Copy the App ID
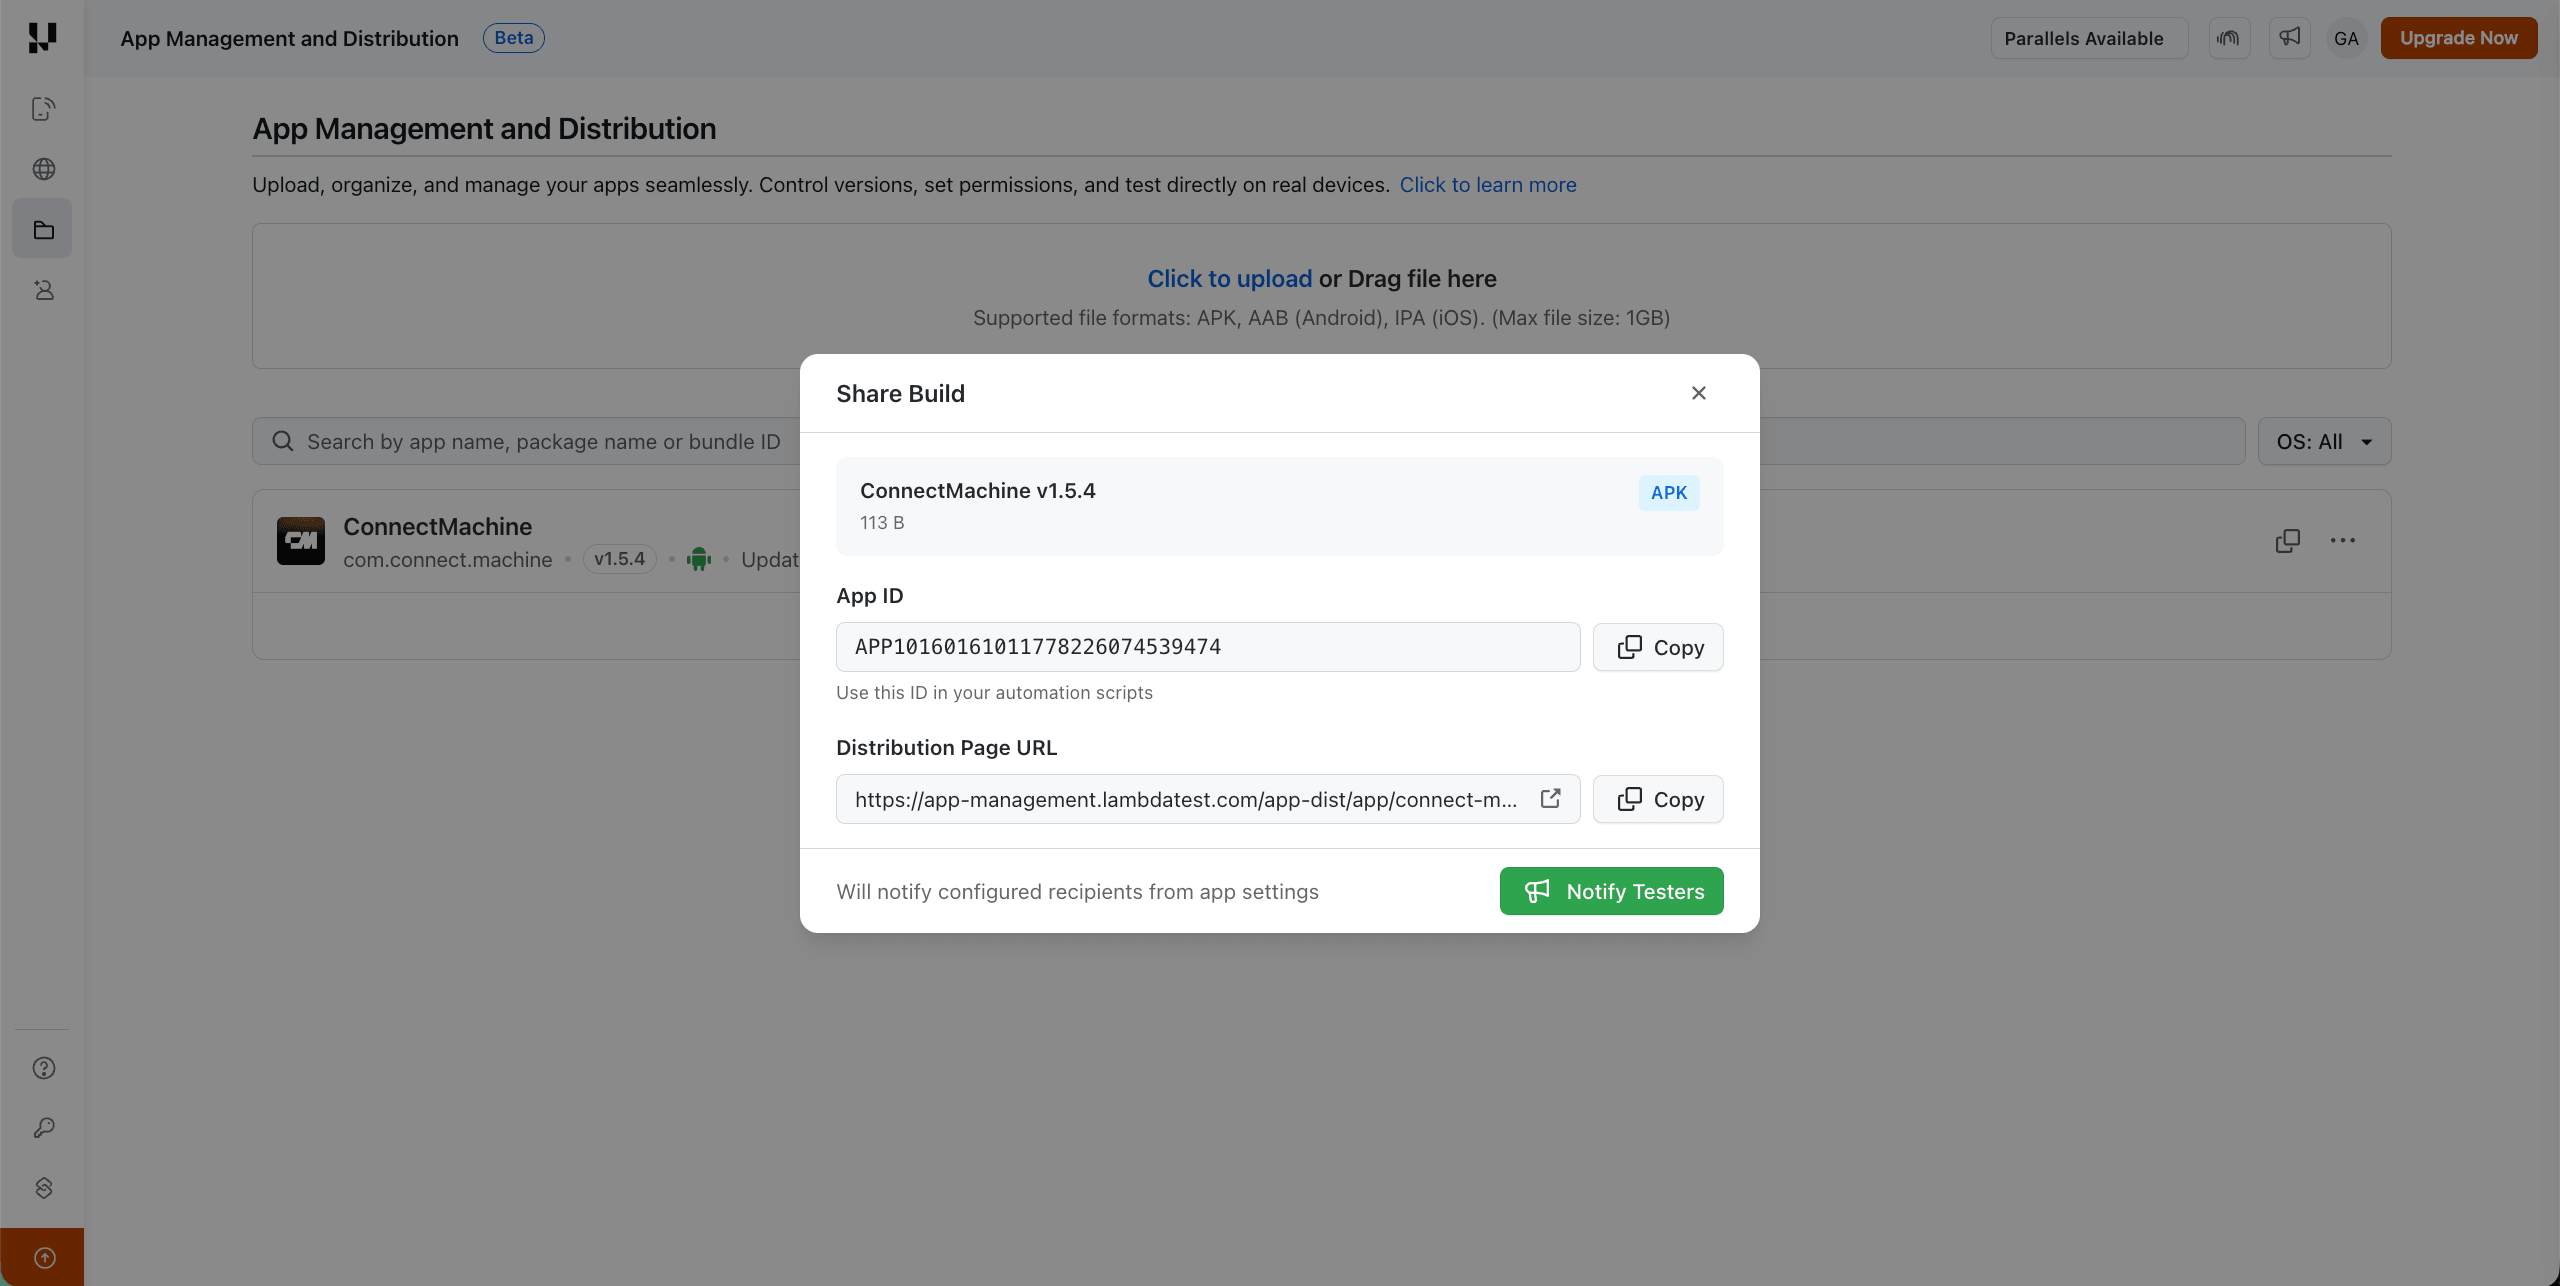 coord(1658,647)
